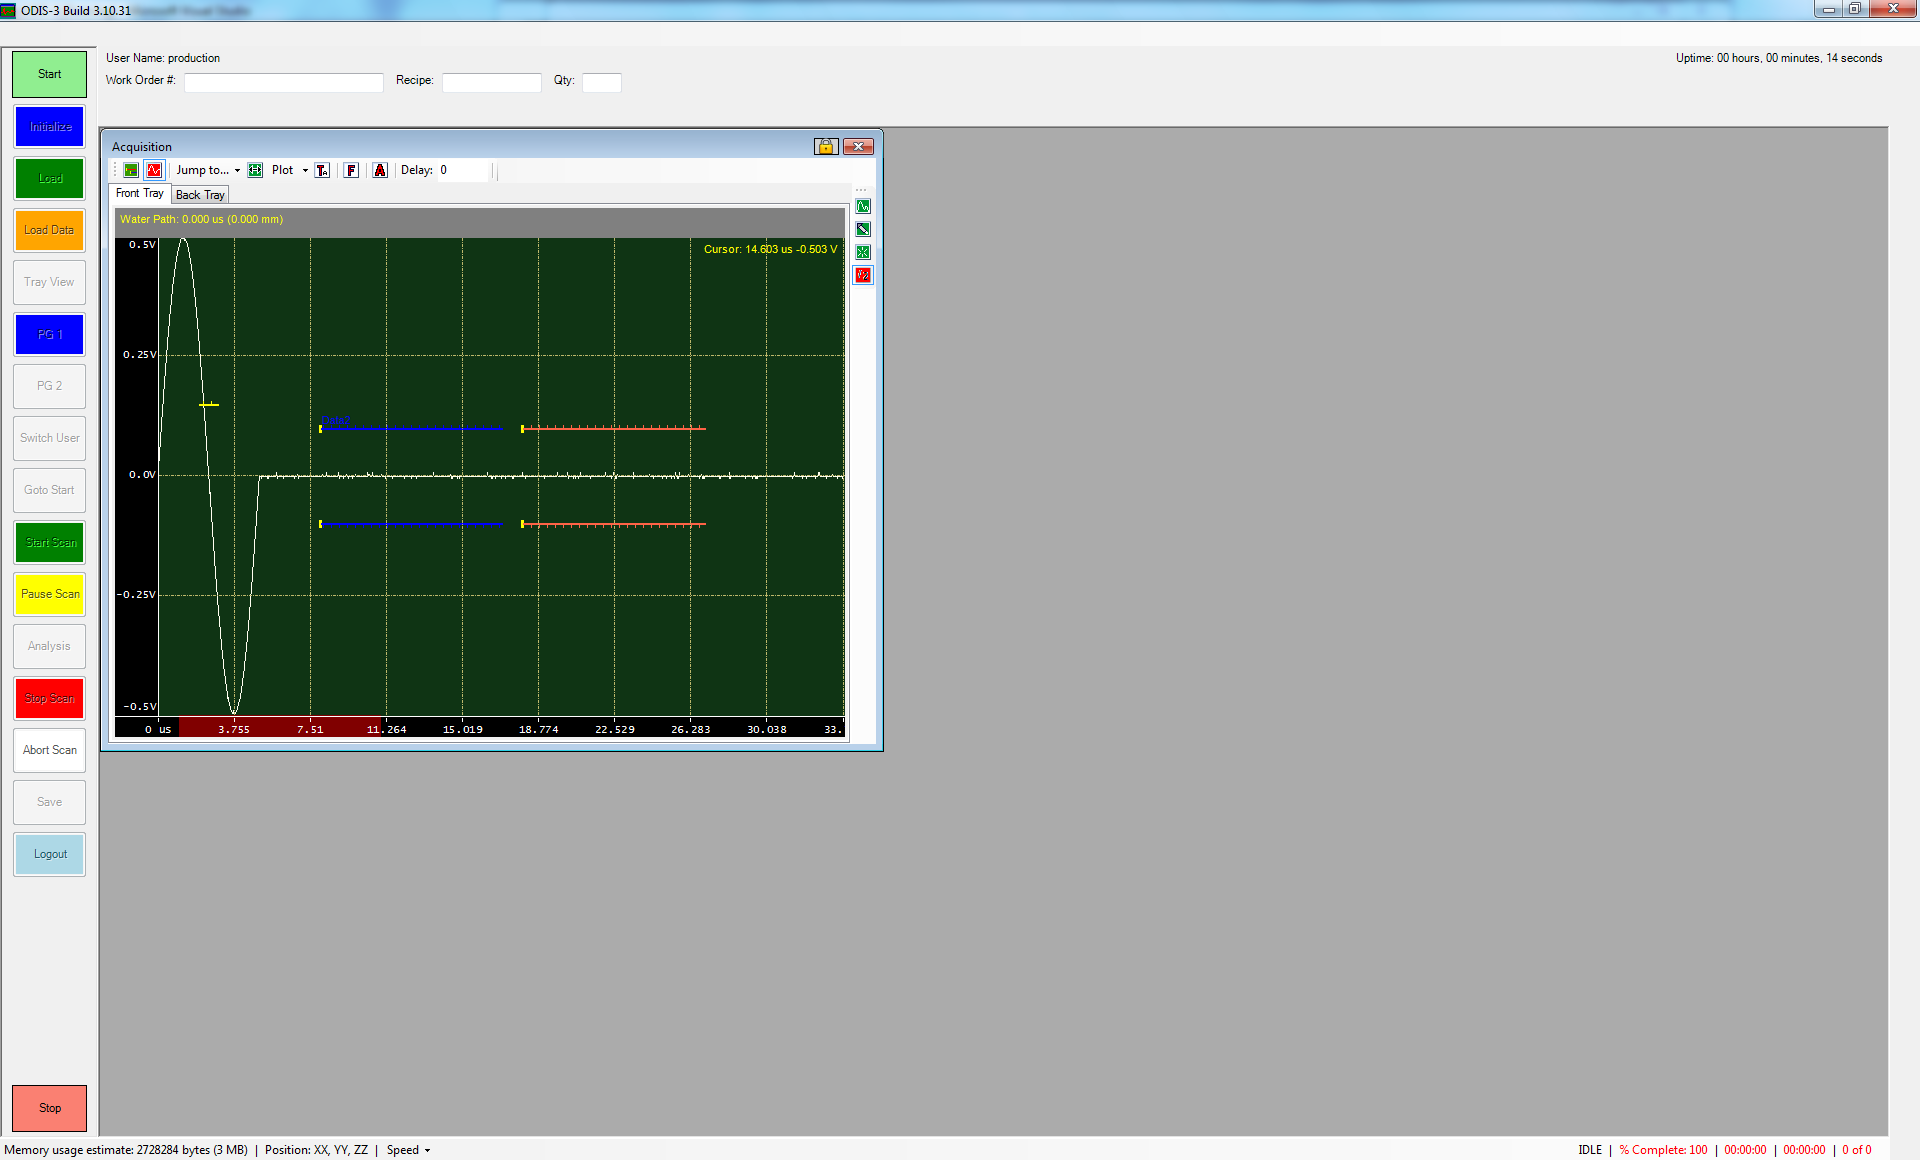1920x1160 pixels.
Task: Click the green diagonal line icon on right strip
Action: click(863, 229)
